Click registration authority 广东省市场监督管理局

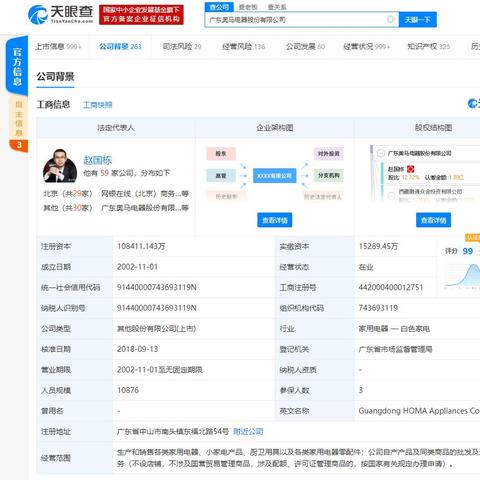coord(395,349)
